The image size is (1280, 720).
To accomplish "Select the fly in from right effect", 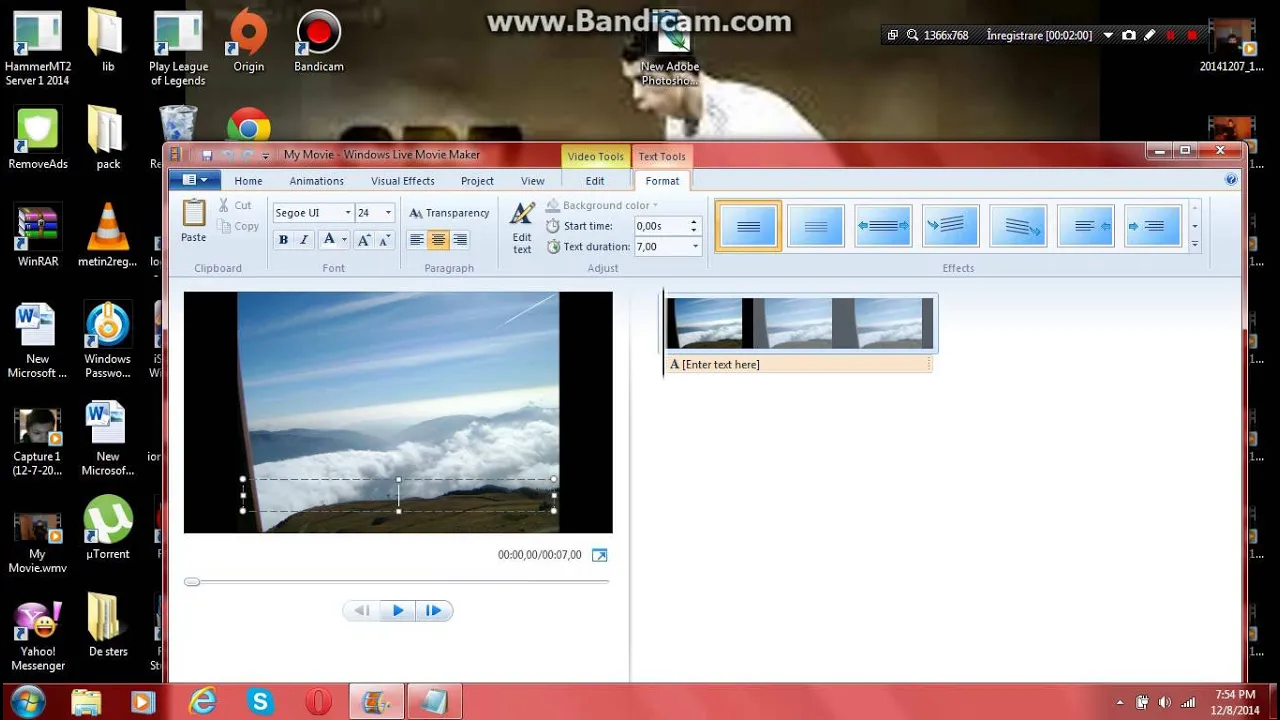I will pyautogui.click(x=1086, y=226).
